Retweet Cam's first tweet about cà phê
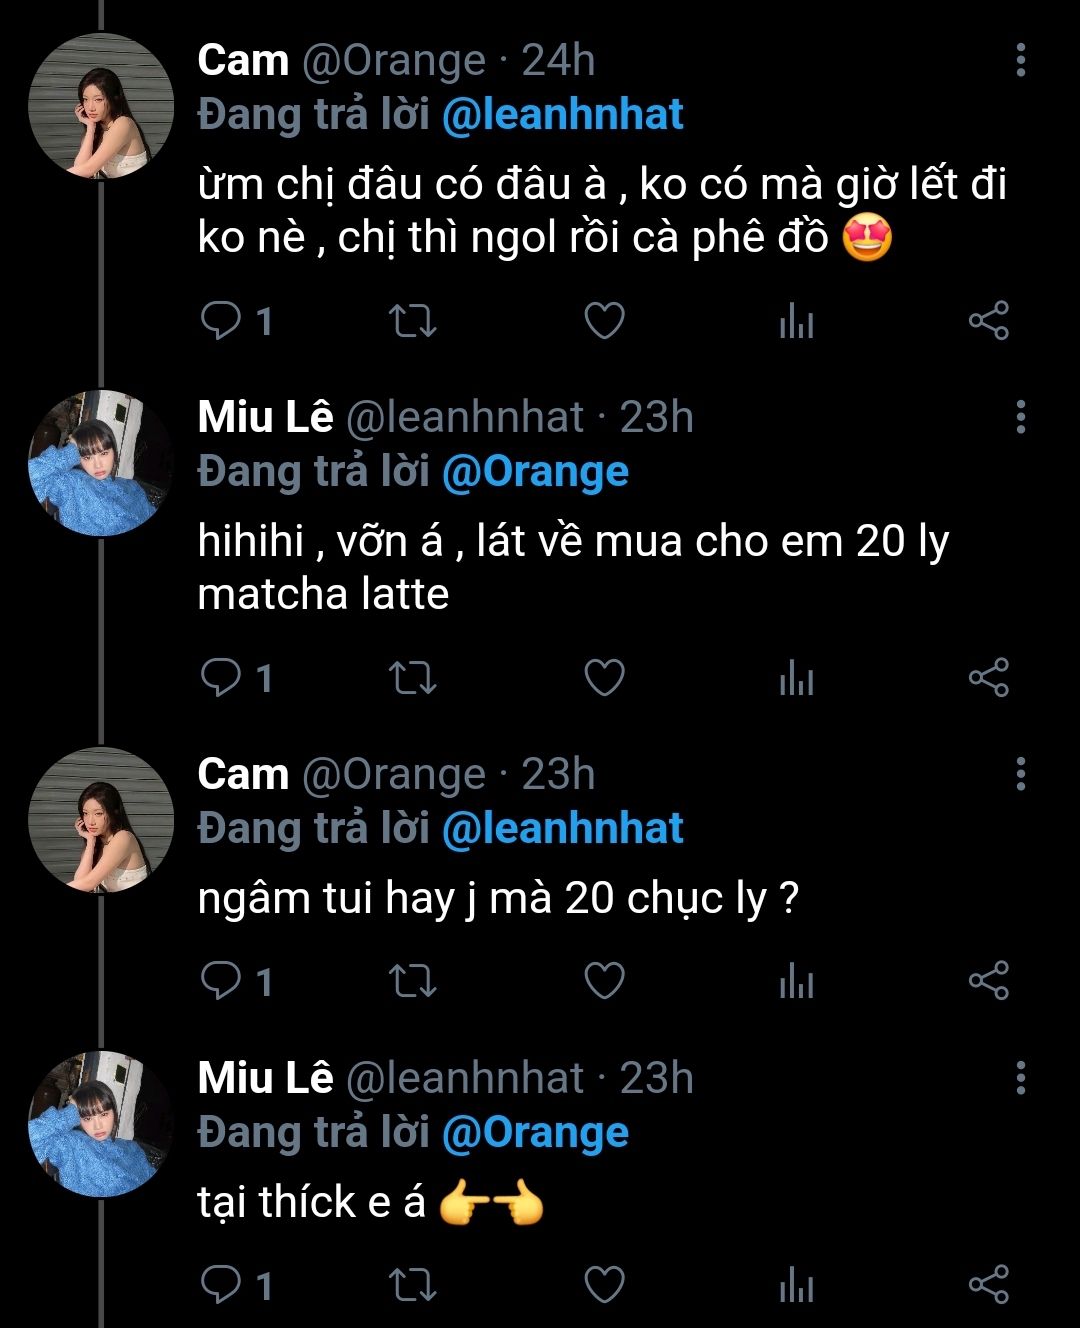Screen dimensions: 1080x1328 pos(412,321)
